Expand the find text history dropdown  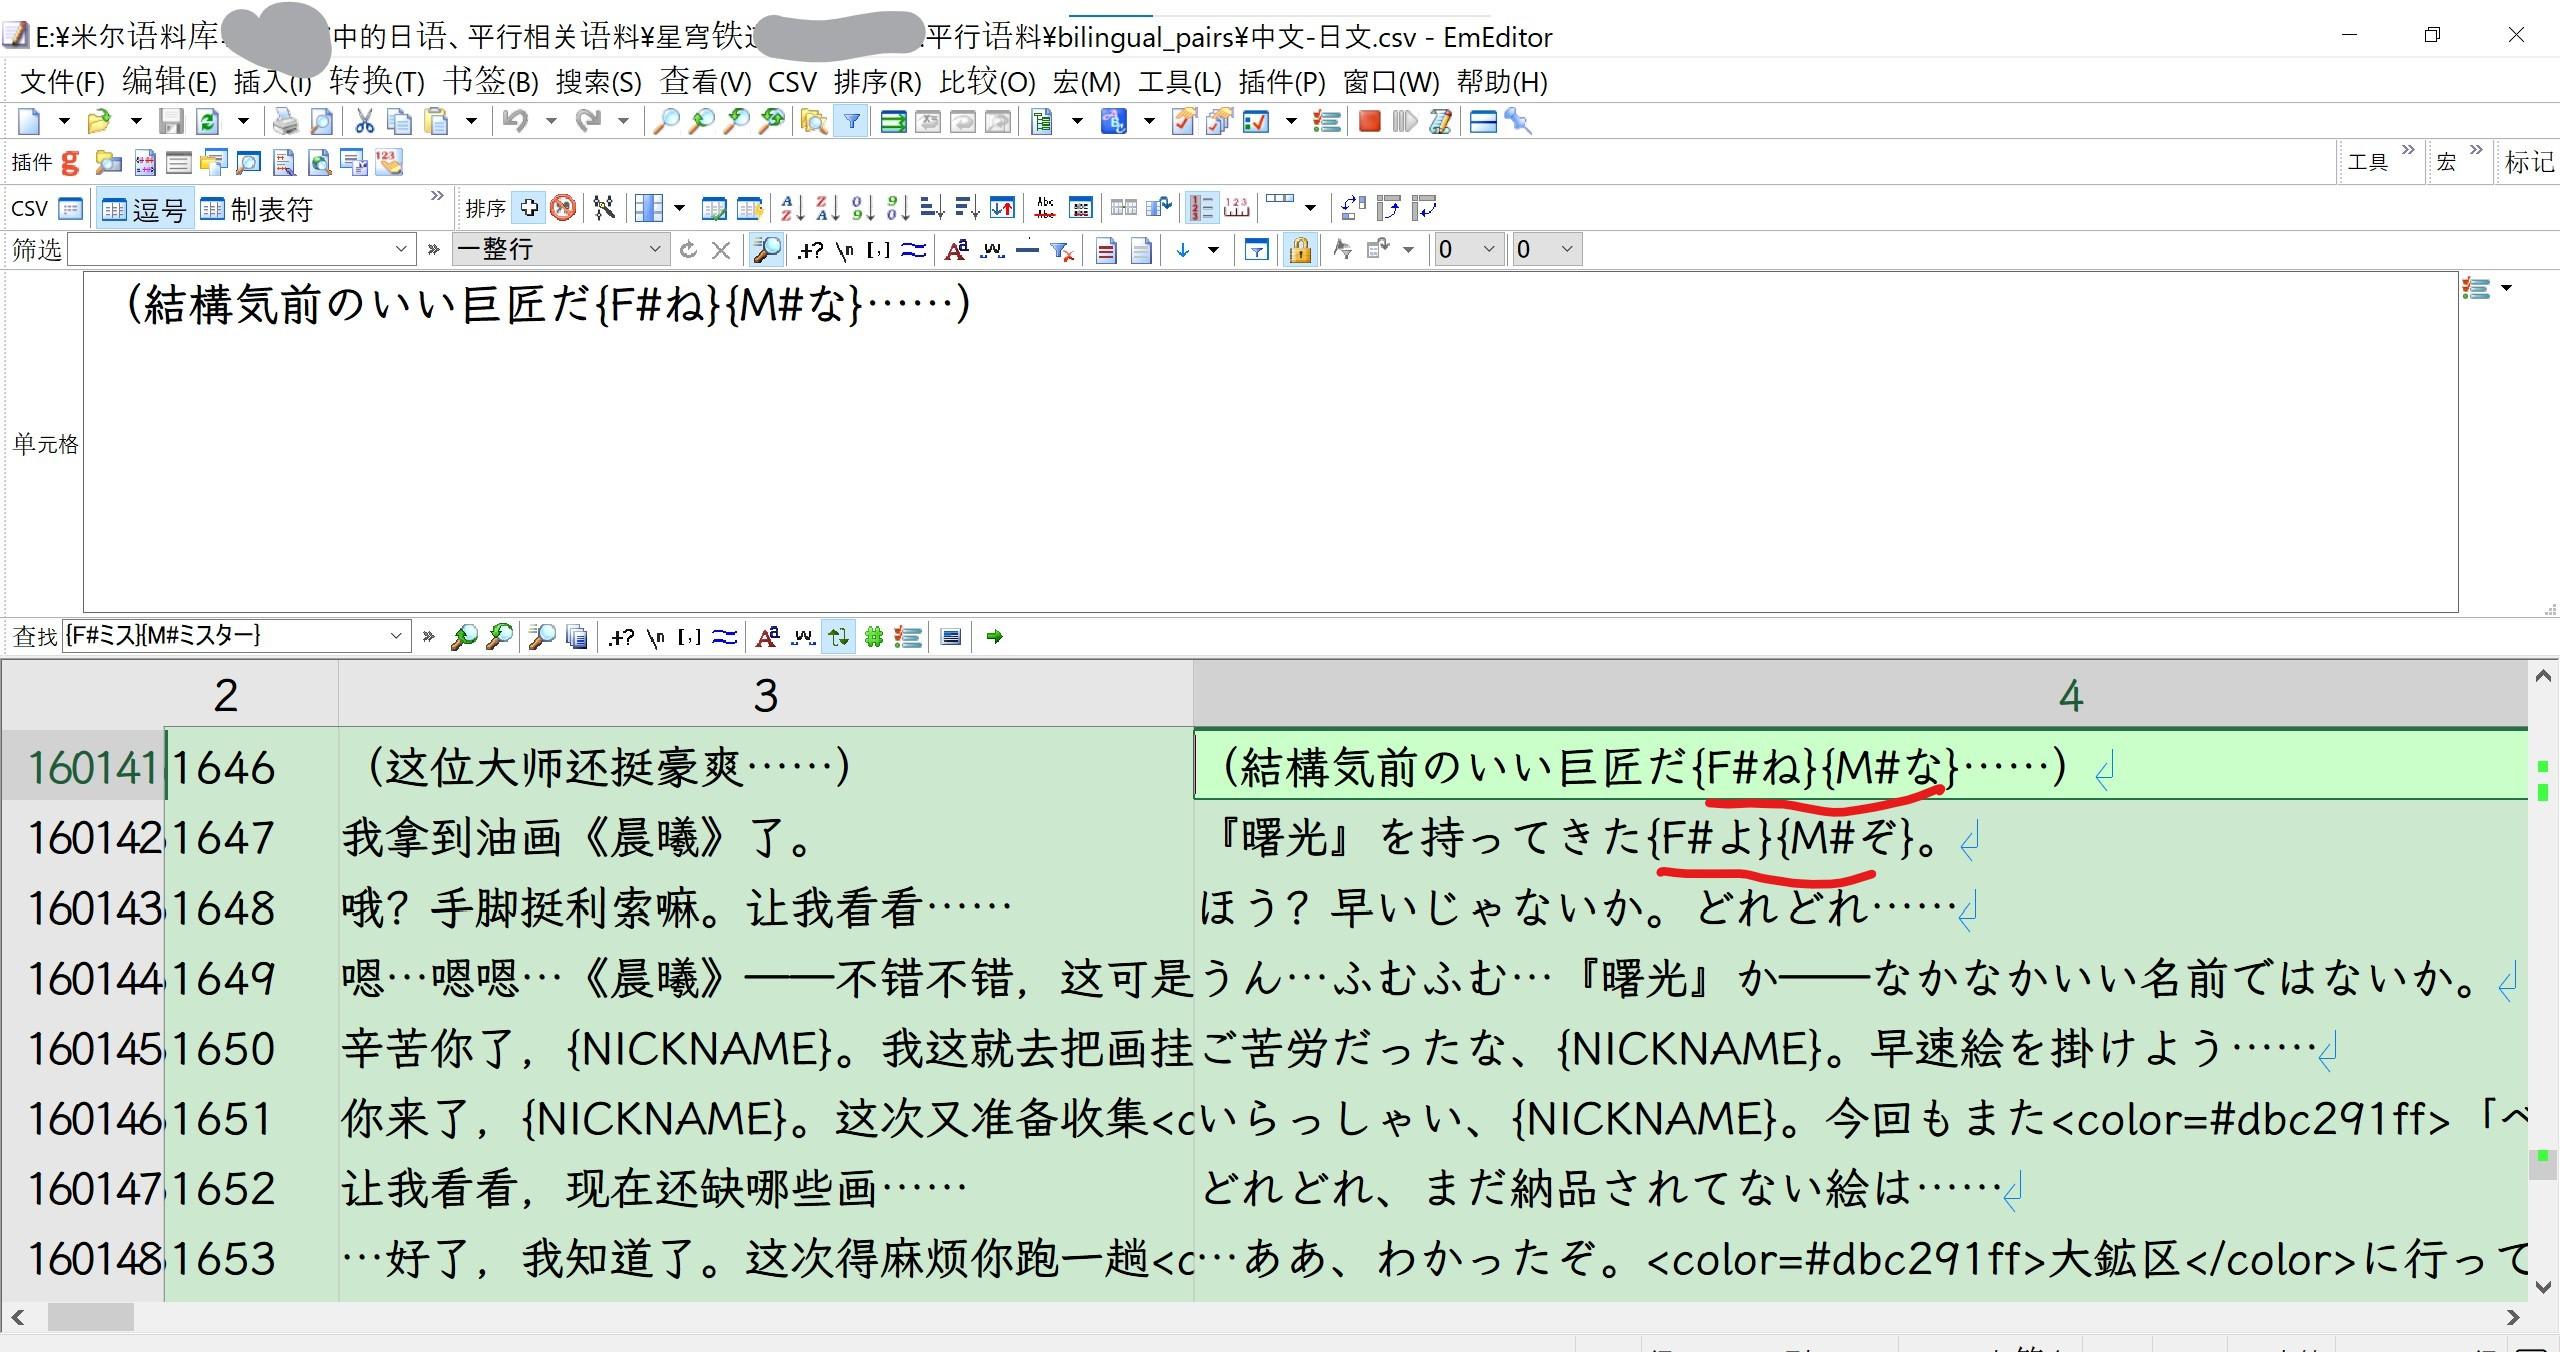(397, 636)
